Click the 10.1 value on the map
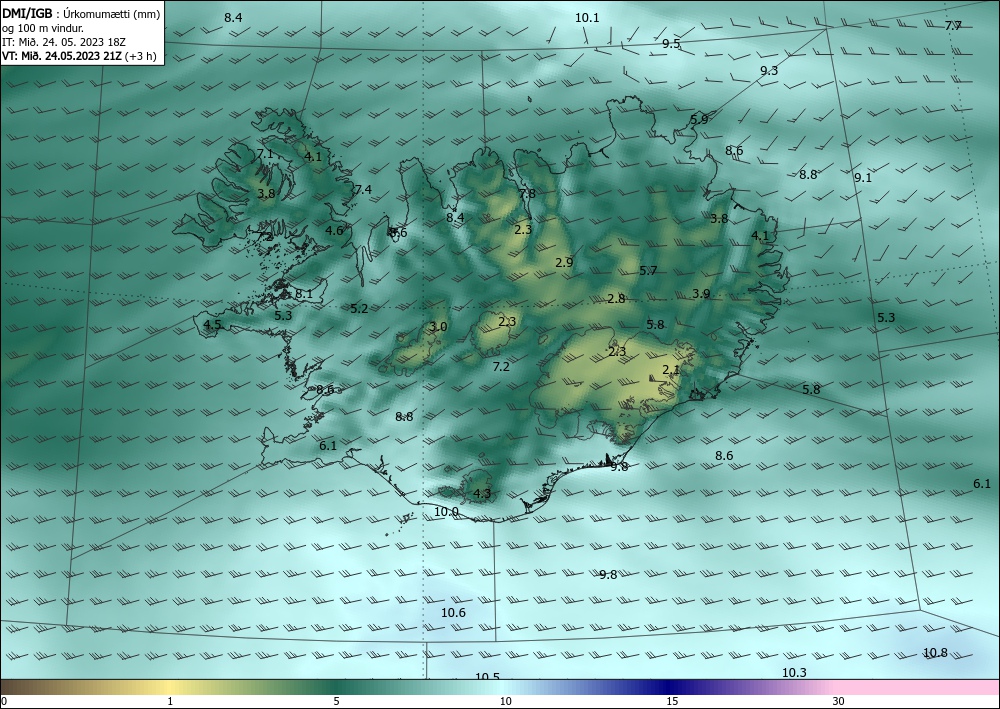1000x709 pixels. point(587,18)
